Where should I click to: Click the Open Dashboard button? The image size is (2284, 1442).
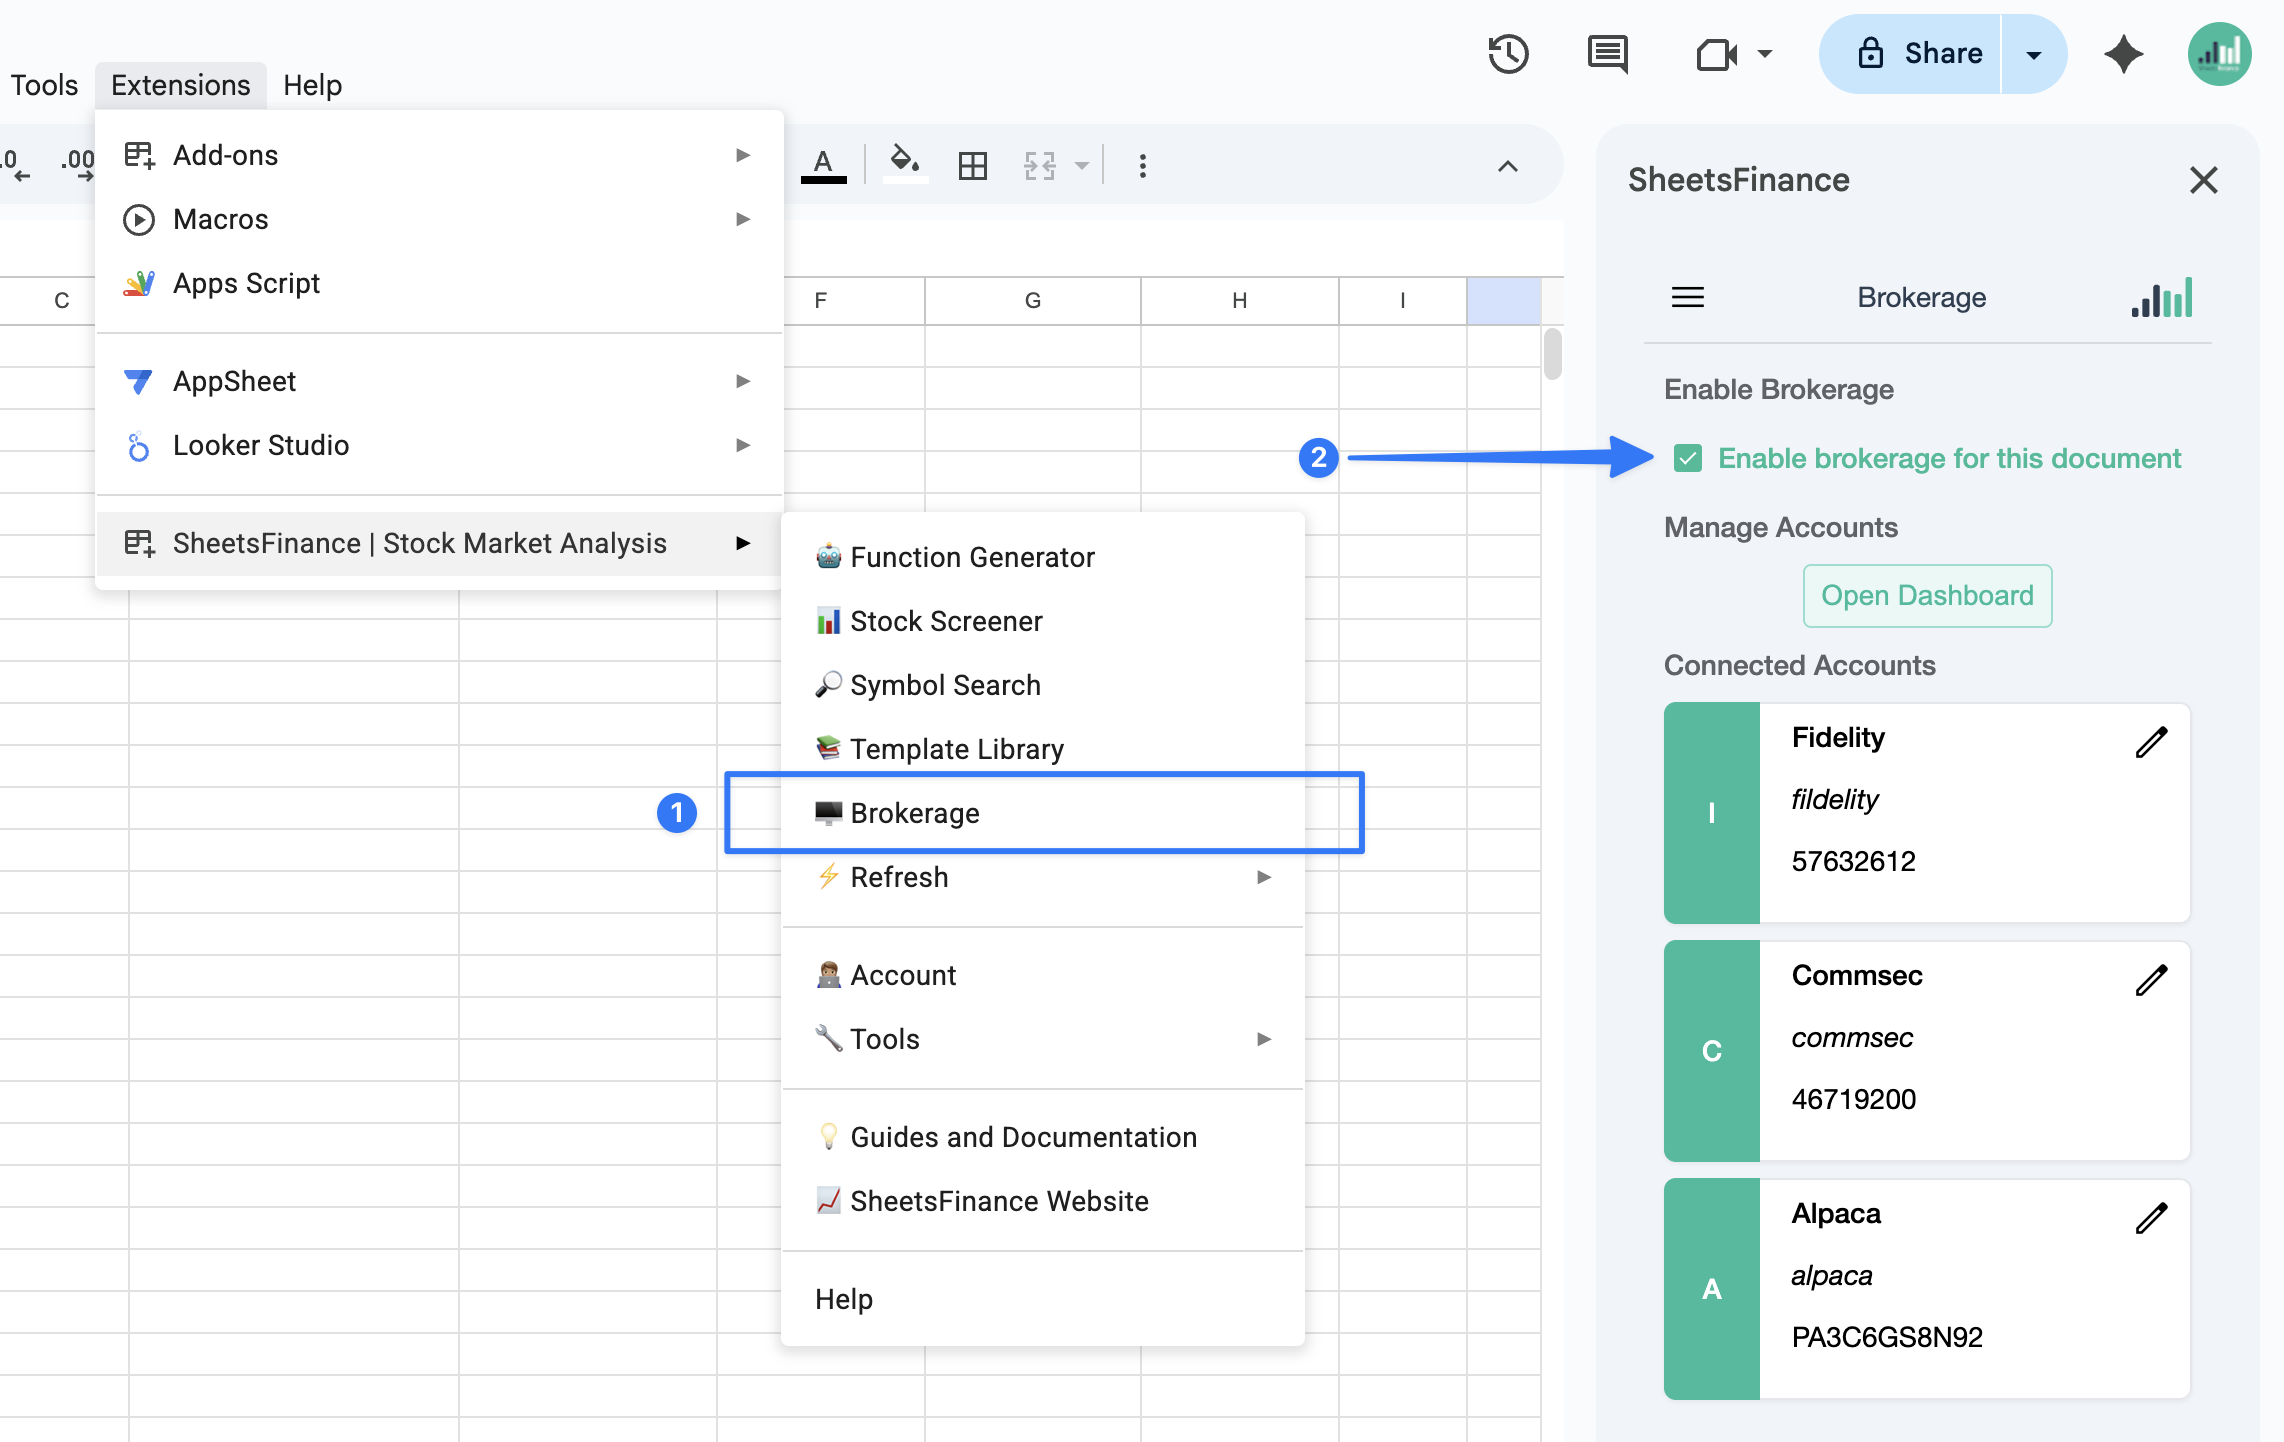[1927, 596]
